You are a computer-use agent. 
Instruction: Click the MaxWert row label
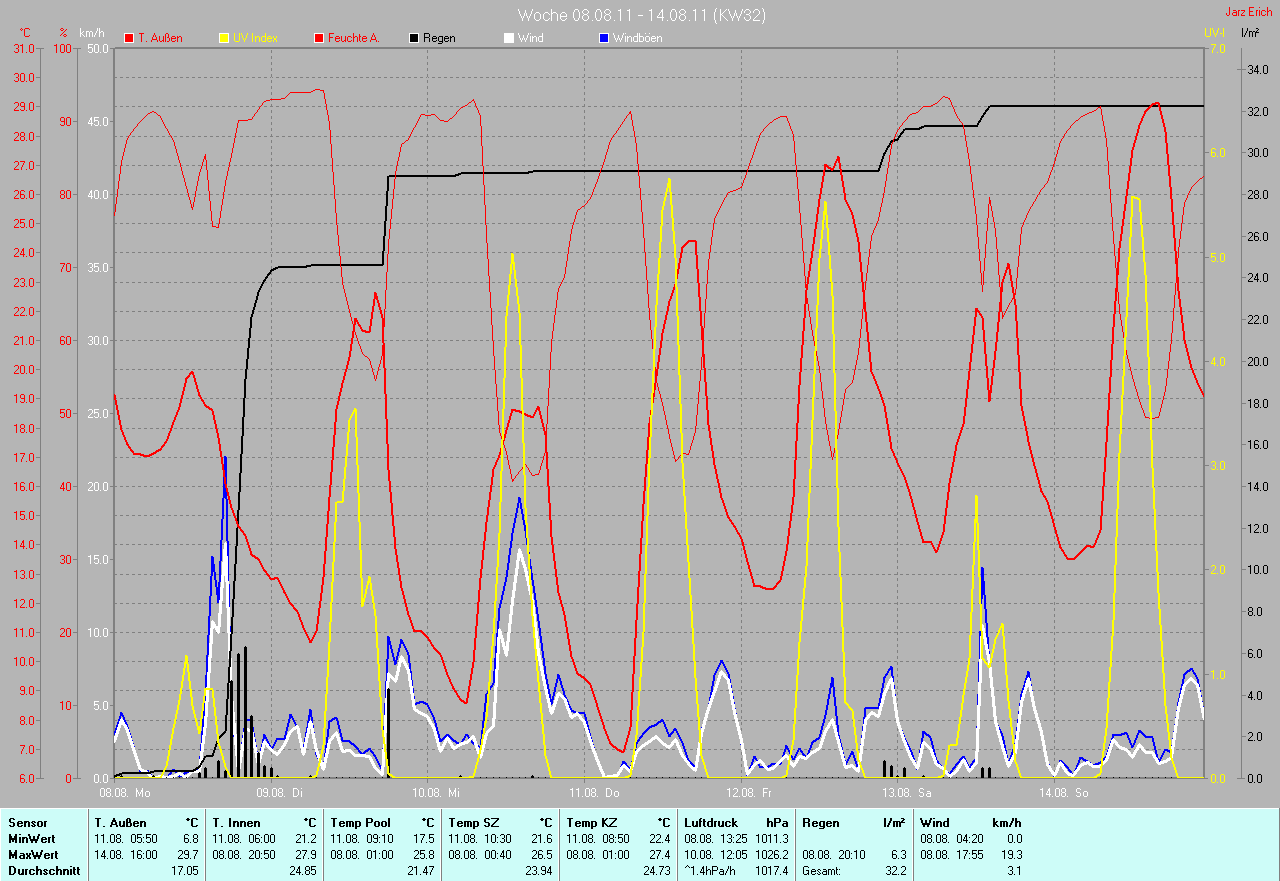point(32,855)
